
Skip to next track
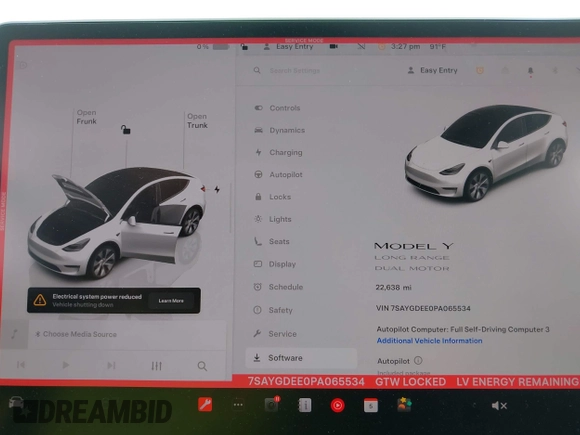tap(111, 365)
